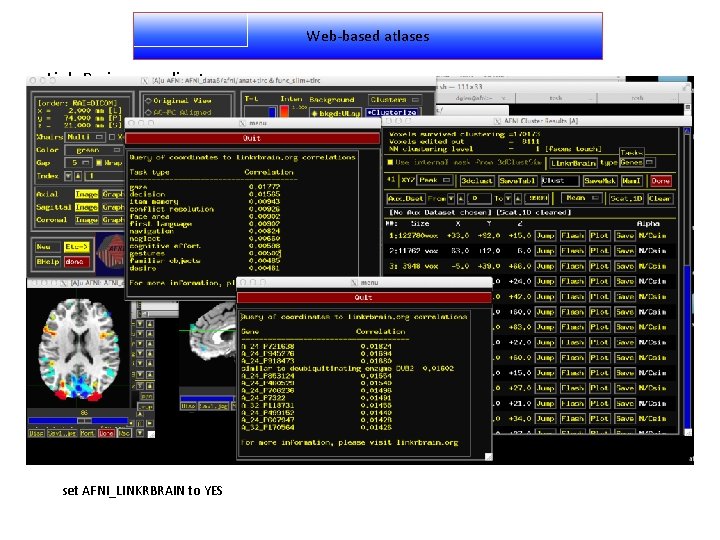Open the Clusters dropdown
Image resolution: width=720 pixels, height=540 pixels.
pyautogui.click(x=394, y=100)
